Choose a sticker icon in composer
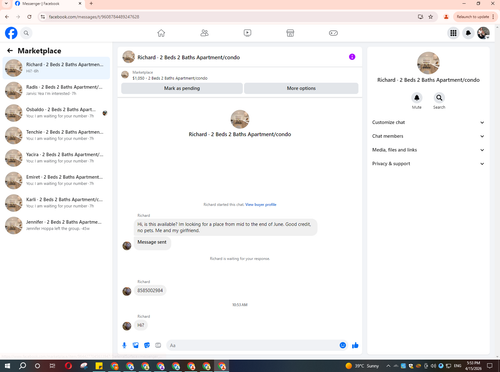The image size is (500, 372). (x=147, y=345)
